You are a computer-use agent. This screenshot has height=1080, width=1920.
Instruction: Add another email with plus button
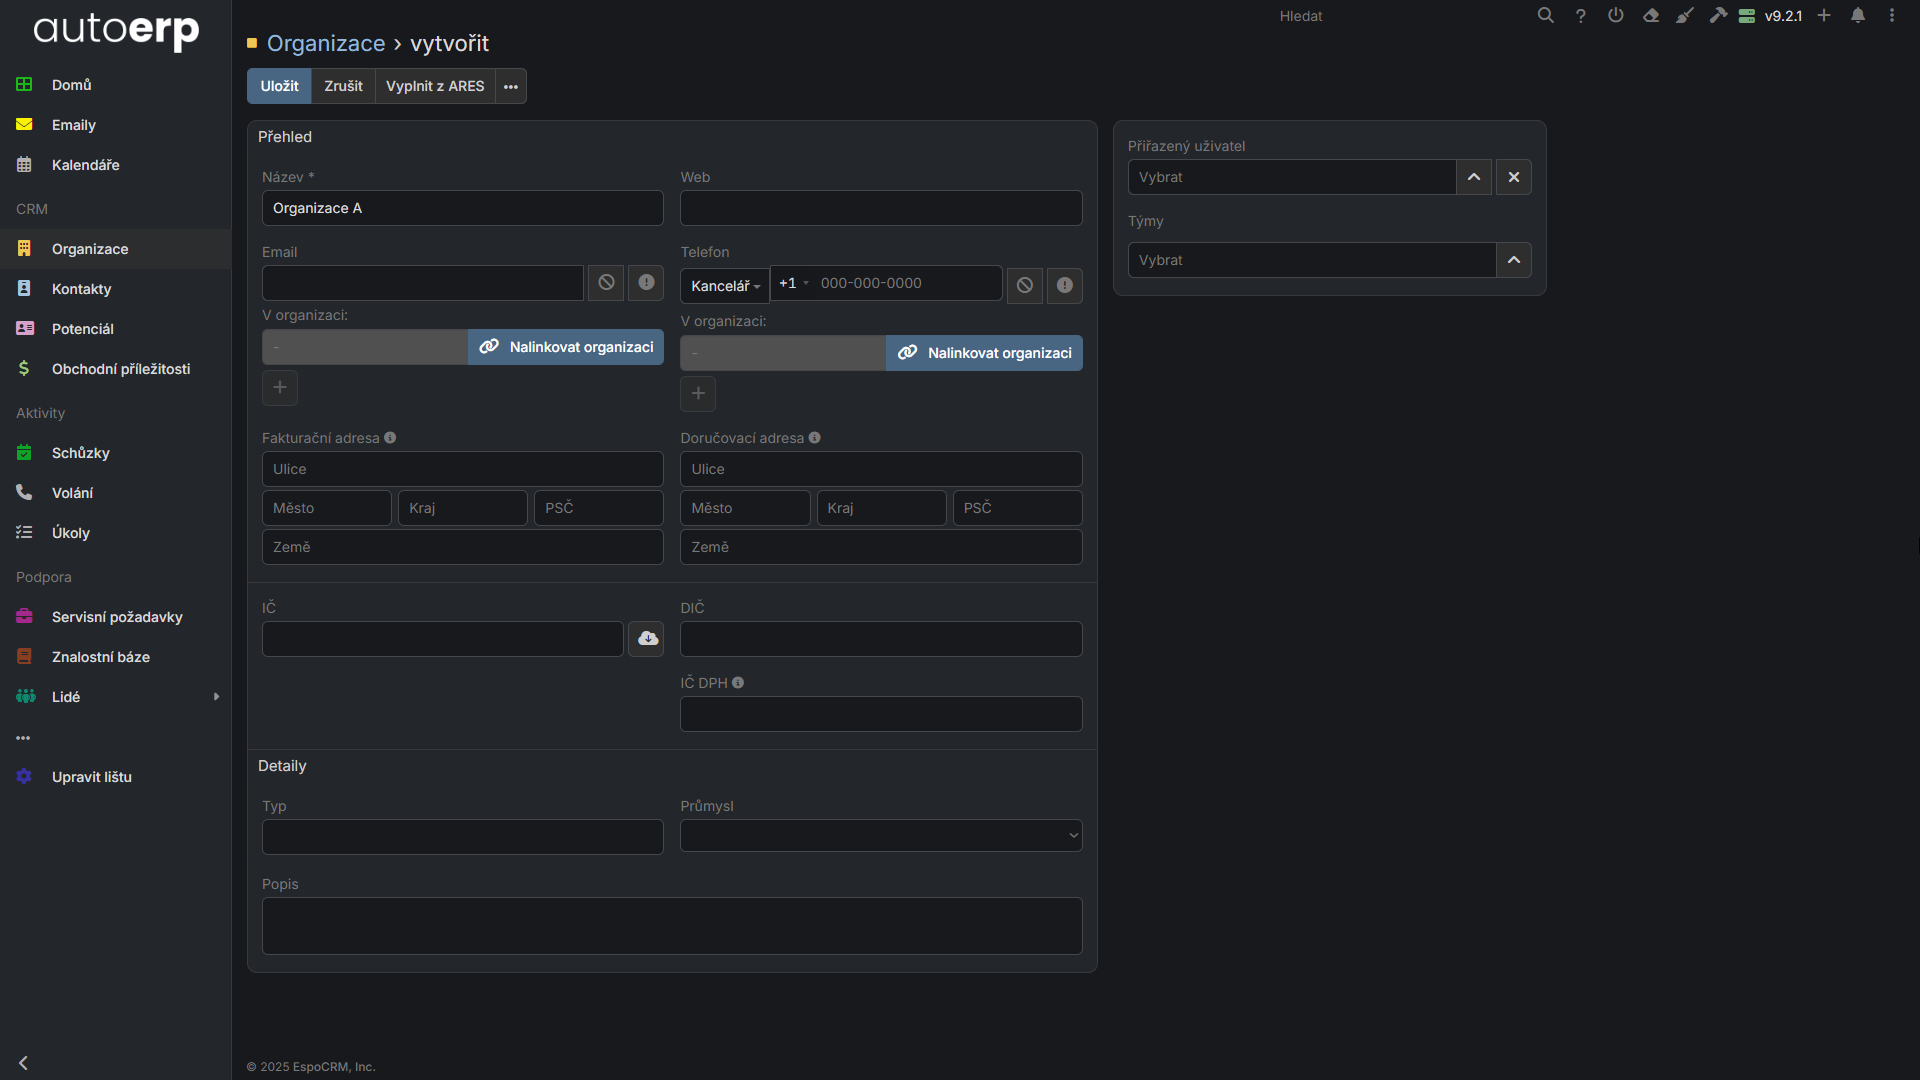pos(280,388)
